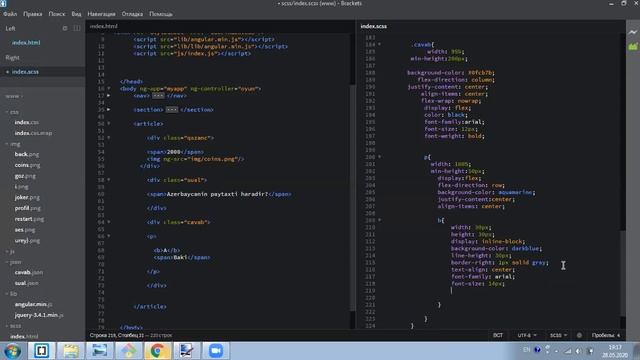640x360 pixels.
Task: Open sual.json in the file tree
Action: click(27, 283)
